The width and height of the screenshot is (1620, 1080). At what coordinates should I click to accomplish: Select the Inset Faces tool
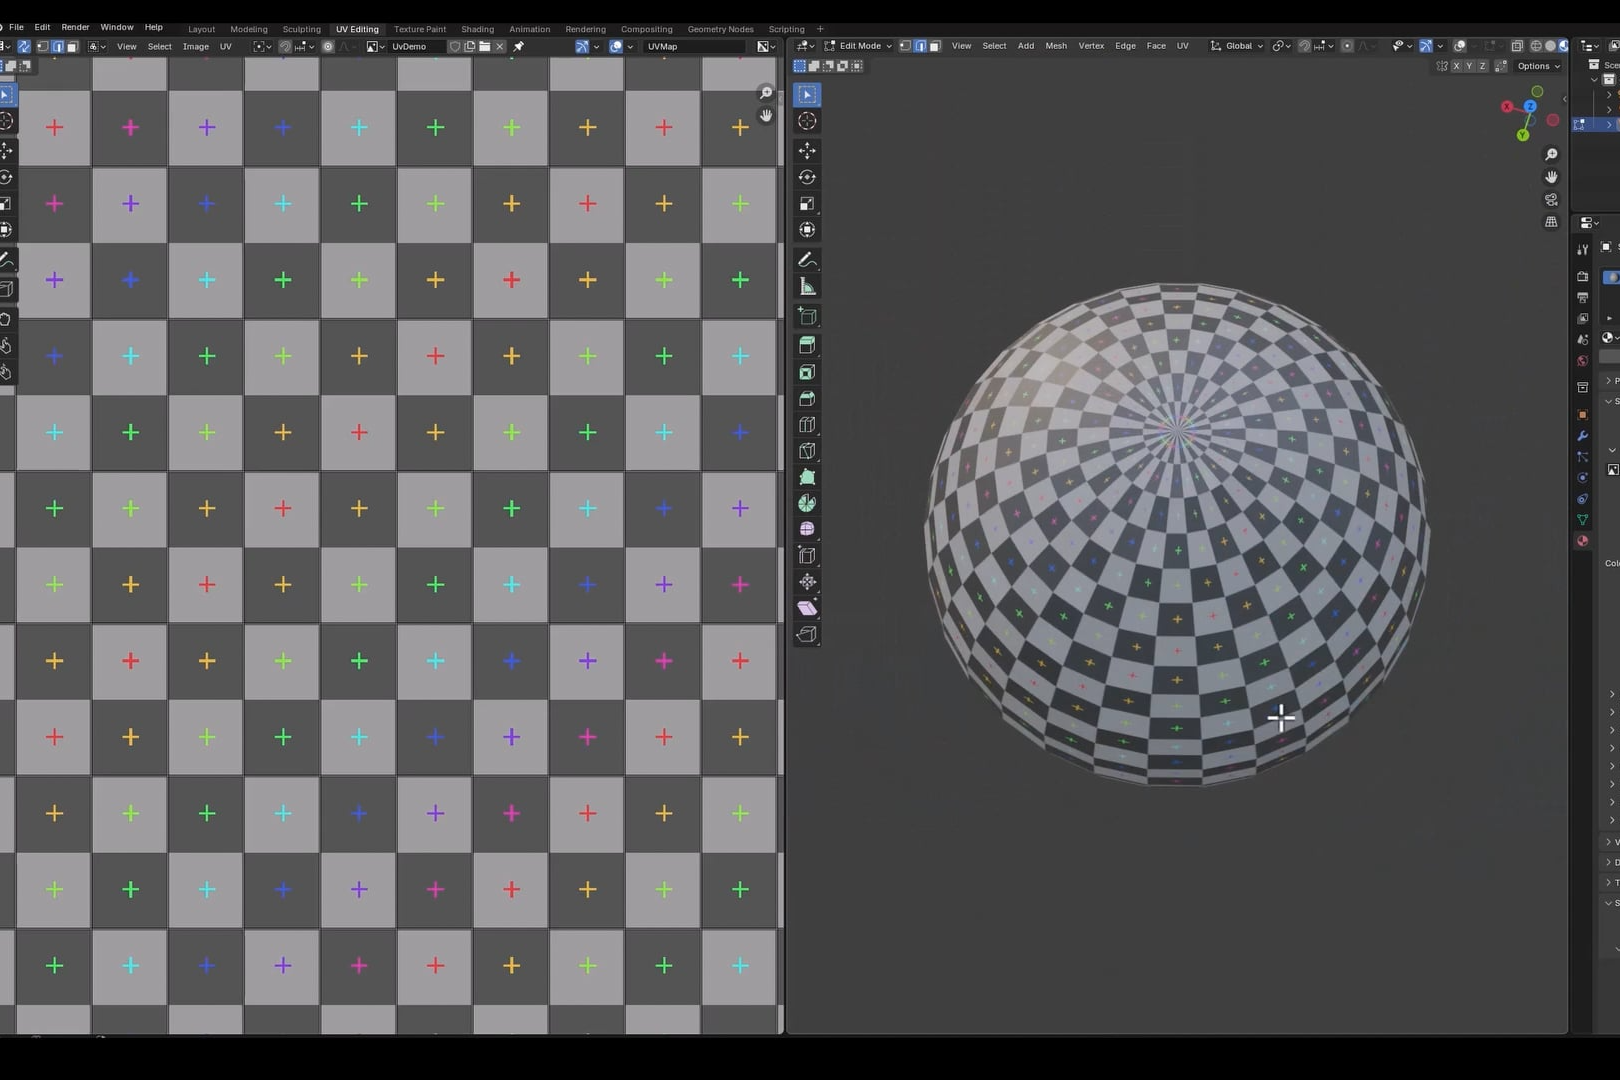point(807,372)
